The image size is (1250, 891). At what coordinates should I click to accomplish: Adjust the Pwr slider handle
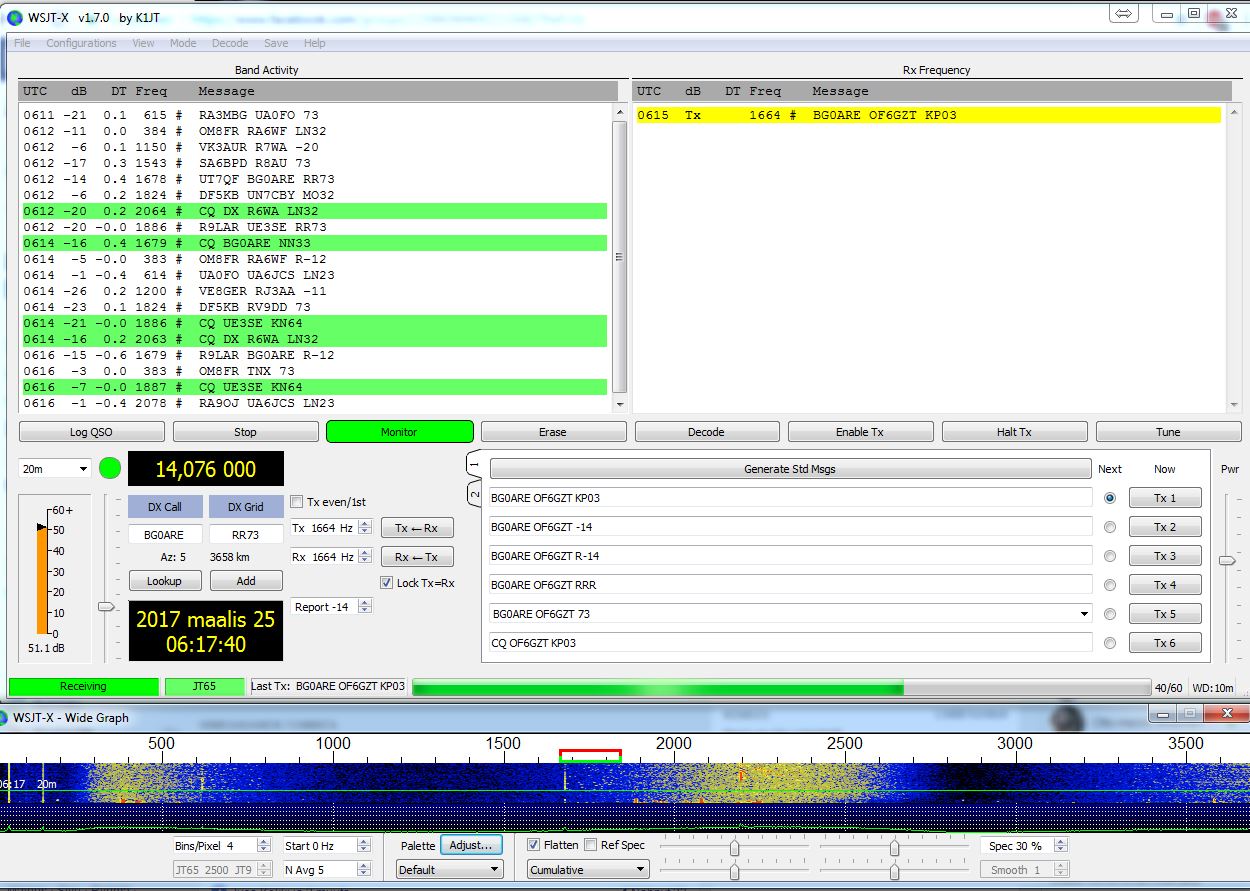[1227, 561]
